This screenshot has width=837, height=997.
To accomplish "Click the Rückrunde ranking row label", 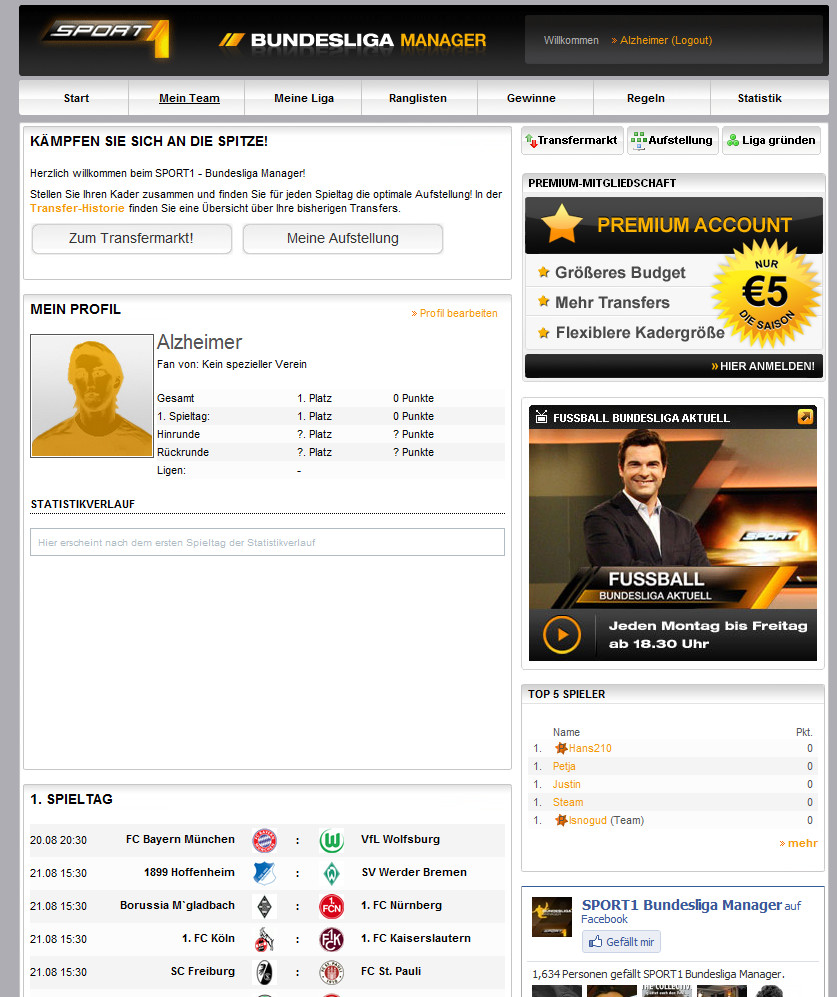I will [x=183, y=452].
